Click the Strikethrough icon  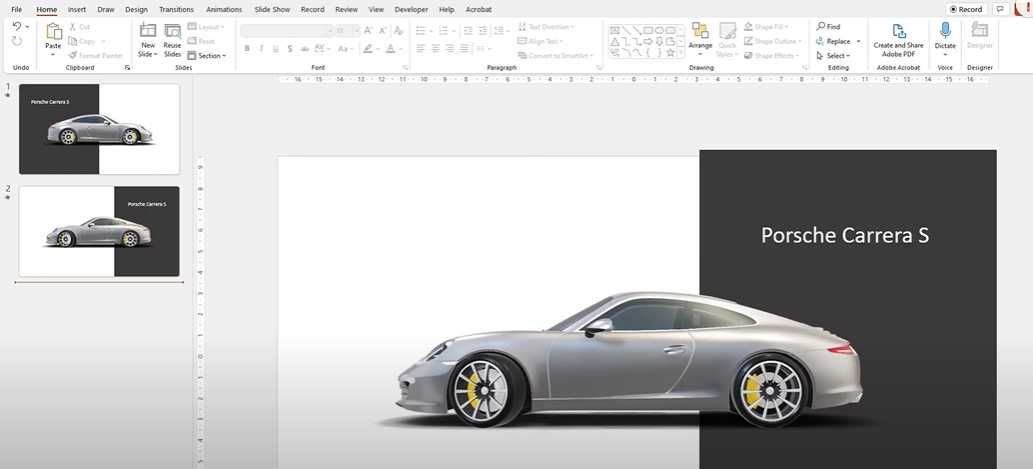click(x=304, y=49)
